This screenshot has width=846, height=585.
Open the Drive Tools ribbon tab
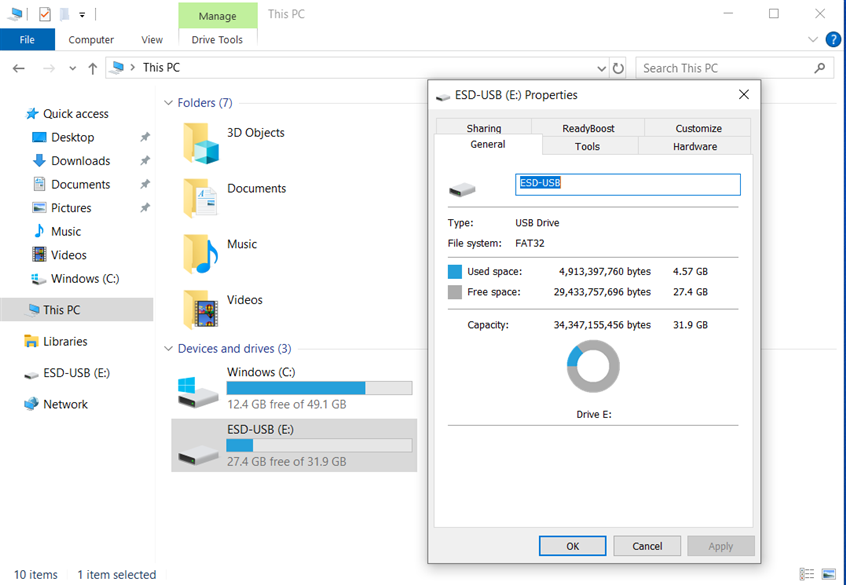(x=217, y=39)
